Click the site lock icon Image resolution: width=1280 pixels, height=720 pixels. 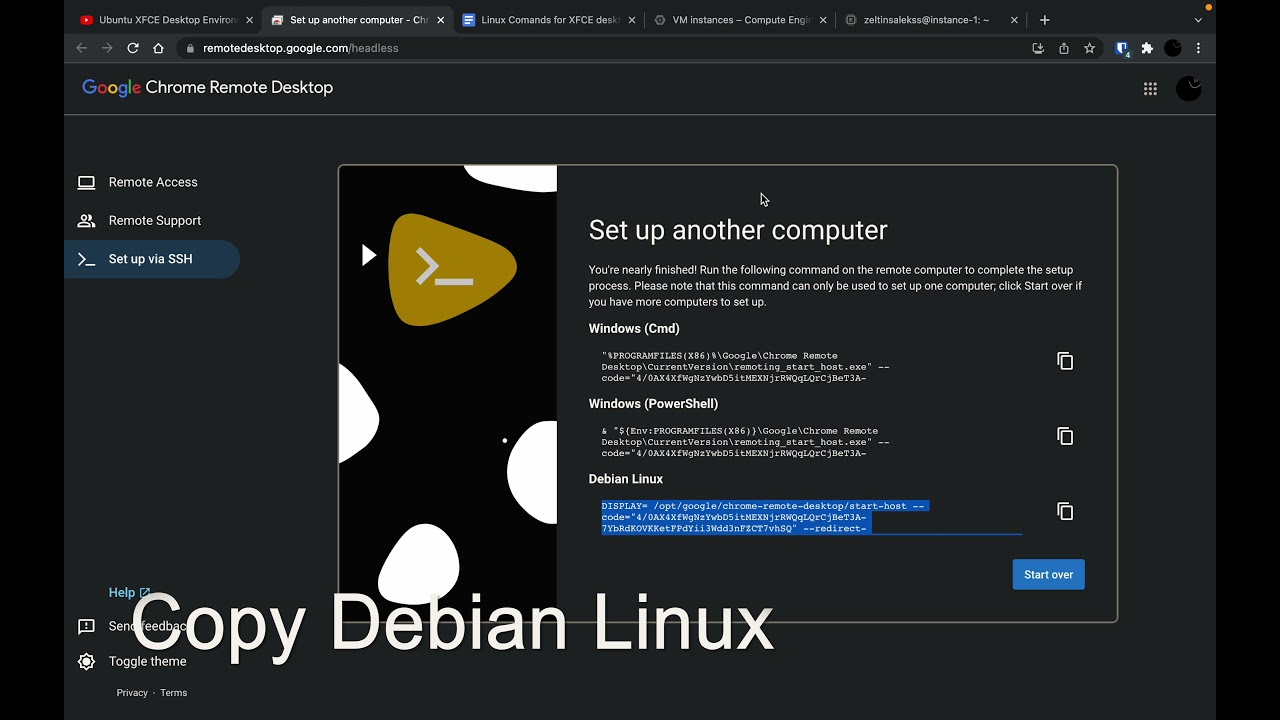(190, 48)
